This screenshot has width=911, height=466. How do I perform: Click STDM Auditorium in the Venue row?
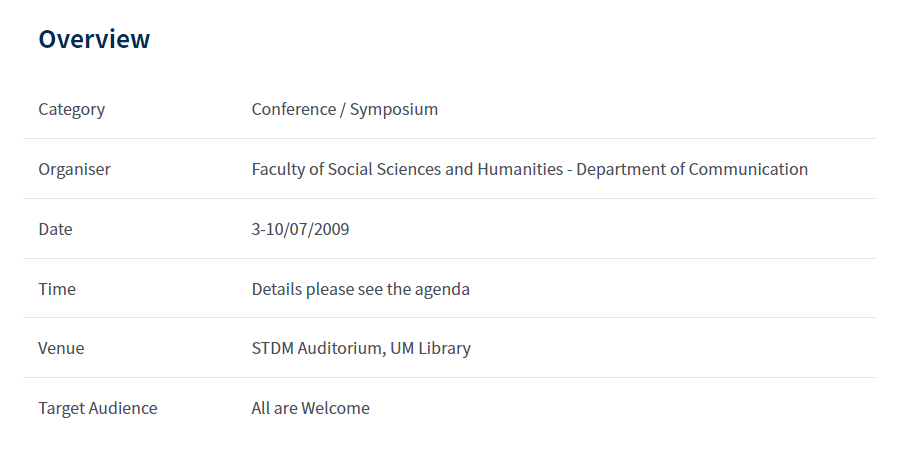pyautogui.click(x=318, y=349)
